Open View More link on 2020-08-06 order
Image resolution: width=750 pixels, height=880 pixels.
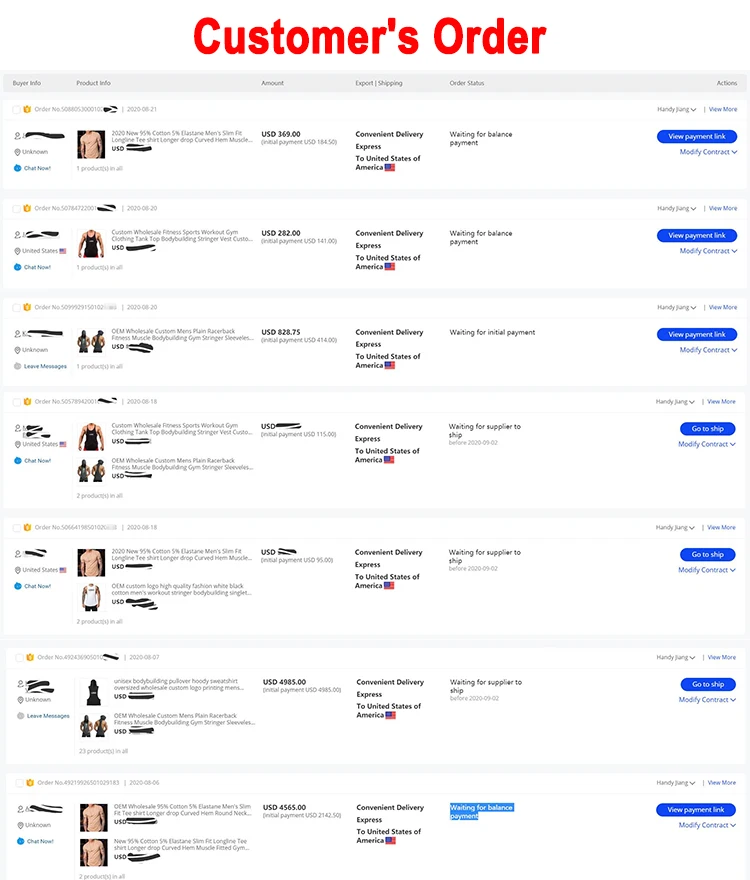pos(722,782)
